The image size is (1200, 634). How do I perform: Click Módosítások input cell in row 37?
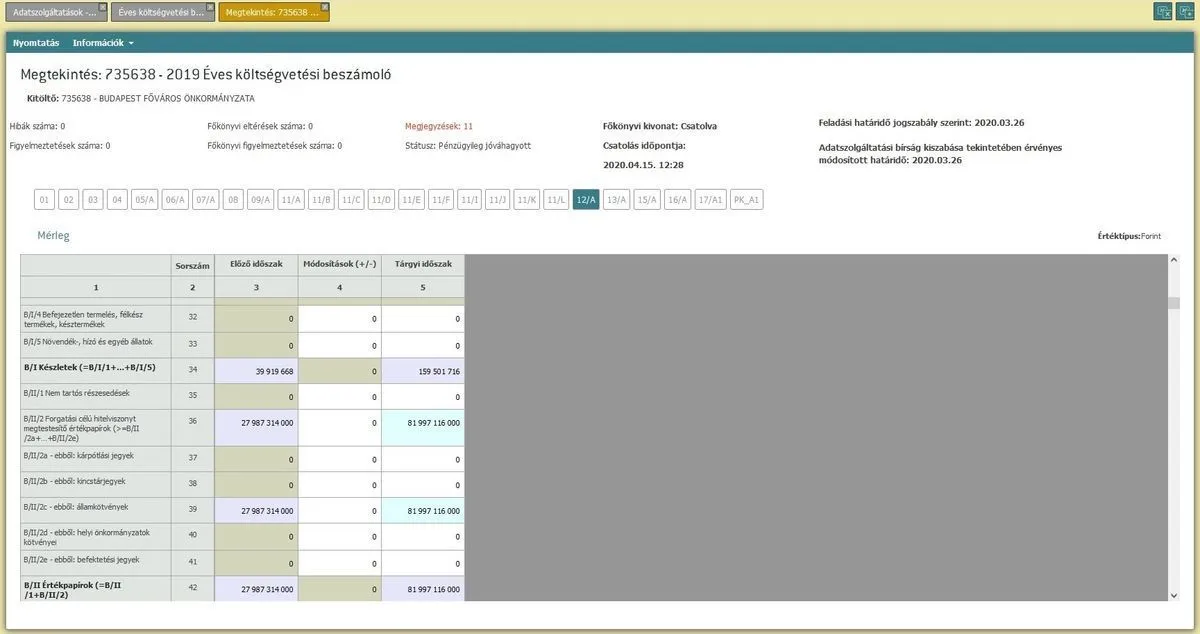(x=339, y=459)
